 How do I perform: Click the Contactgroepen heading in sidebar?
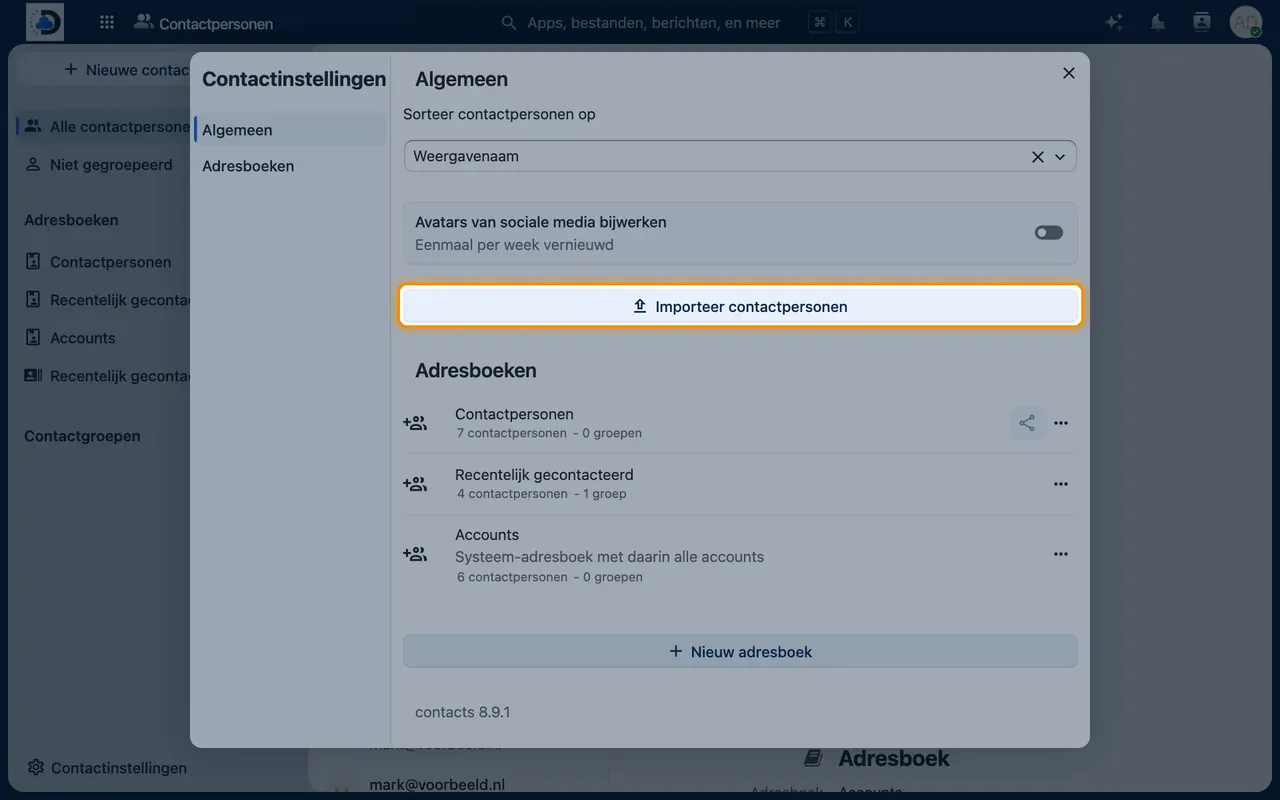click(x=82, y=436)
